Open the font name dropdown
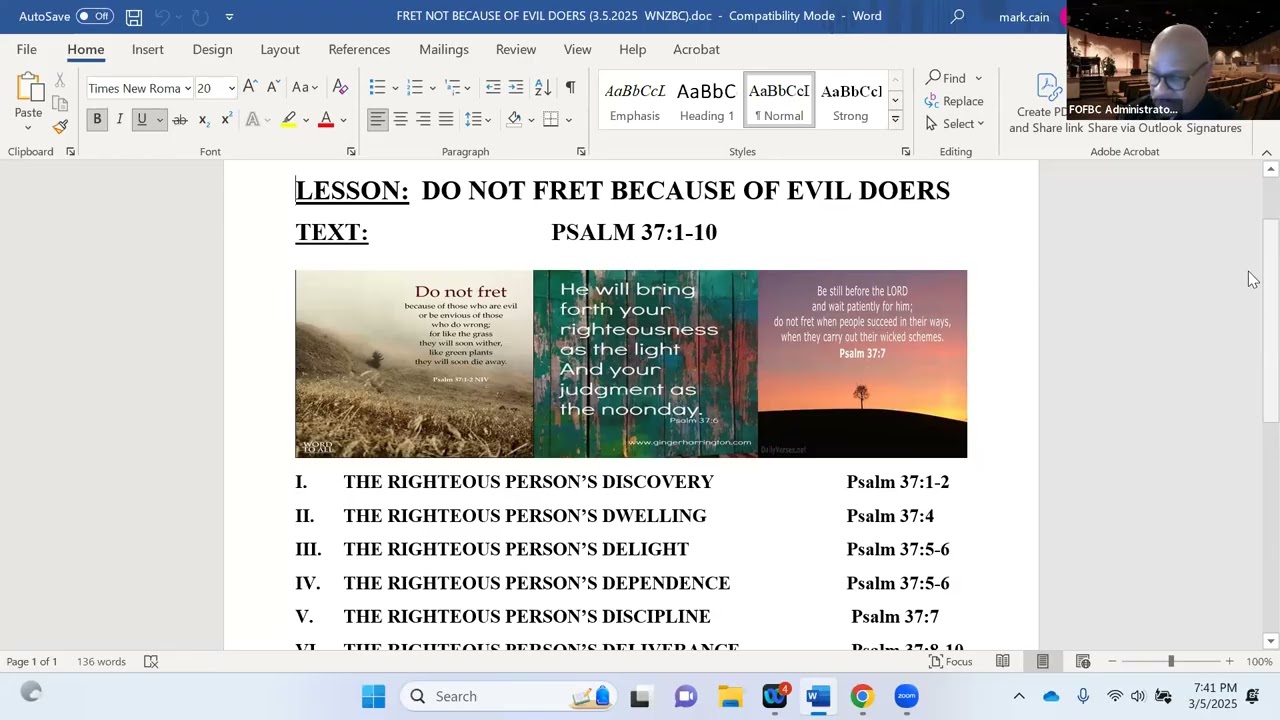Screen dimensions: 1280x720 point(187,88)
